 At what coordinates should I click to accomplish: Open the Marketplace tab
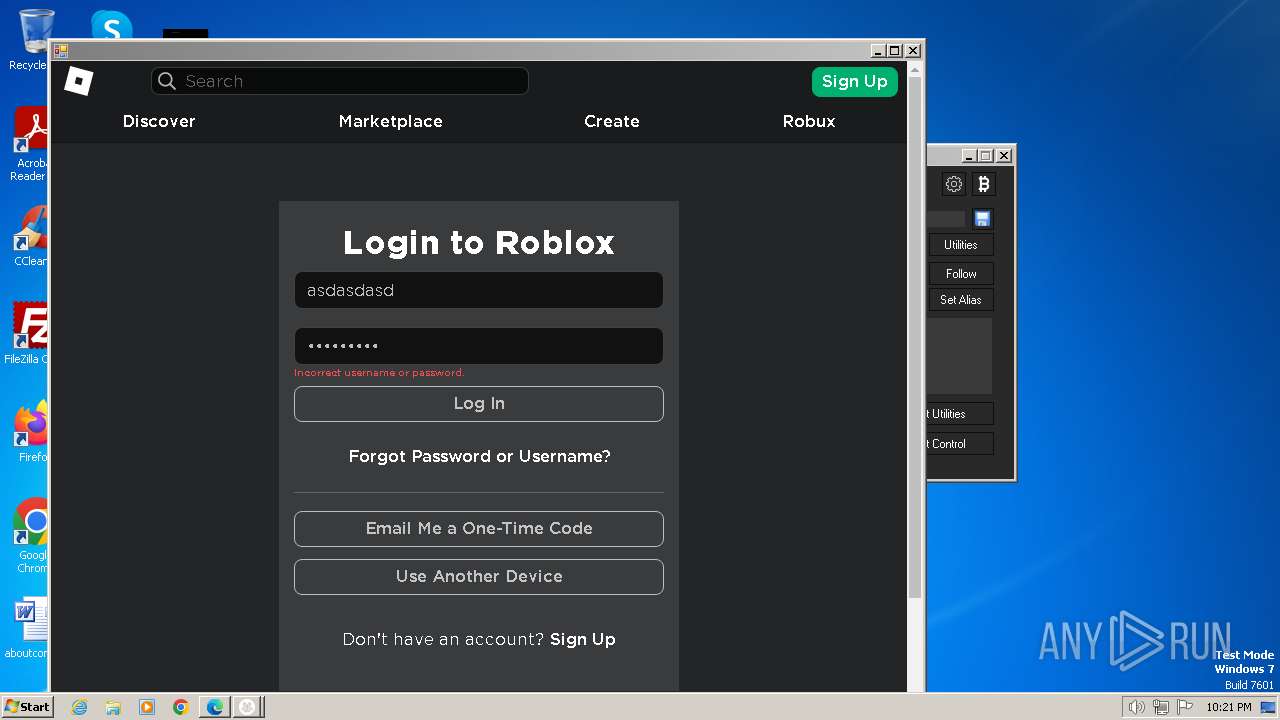390,121
